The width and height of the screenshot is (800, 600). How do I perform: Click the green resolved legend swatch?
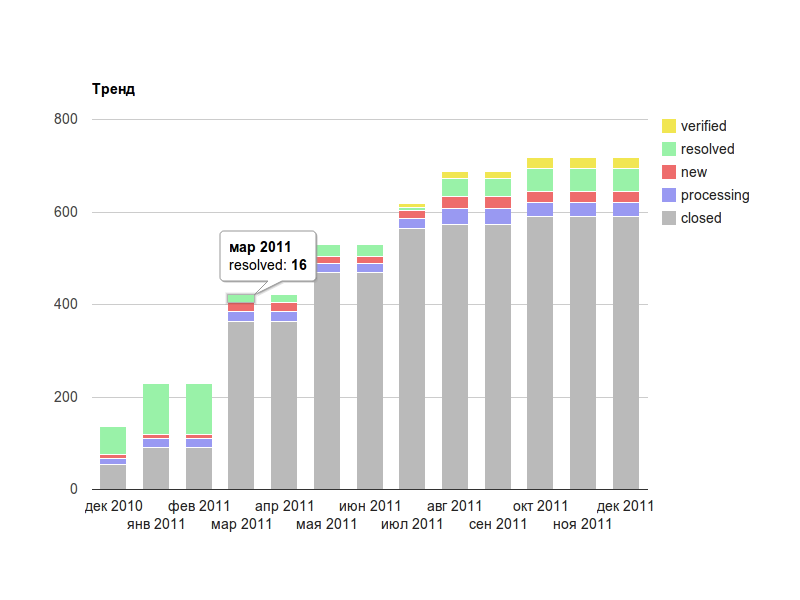click(x=669, y=149)
